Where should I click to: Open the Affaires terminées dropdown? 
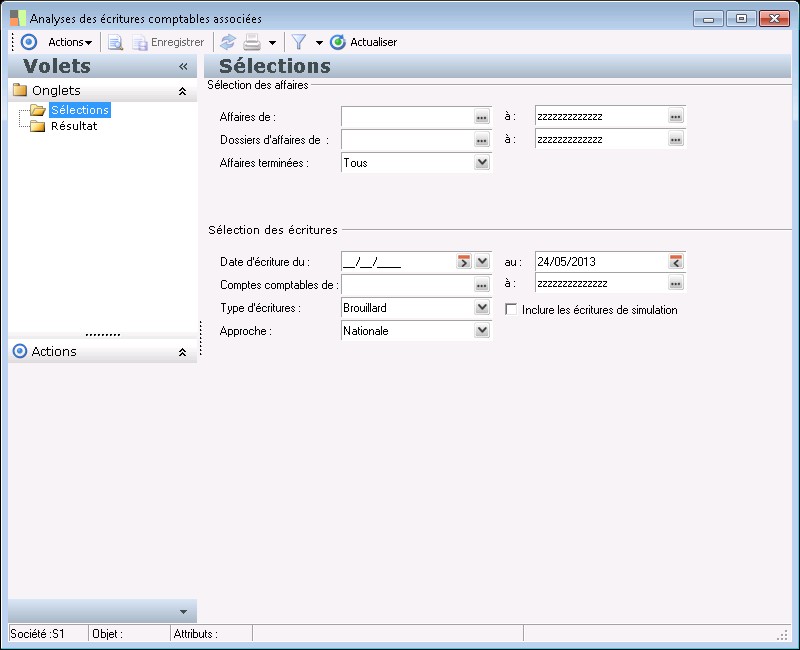(482, 162)
